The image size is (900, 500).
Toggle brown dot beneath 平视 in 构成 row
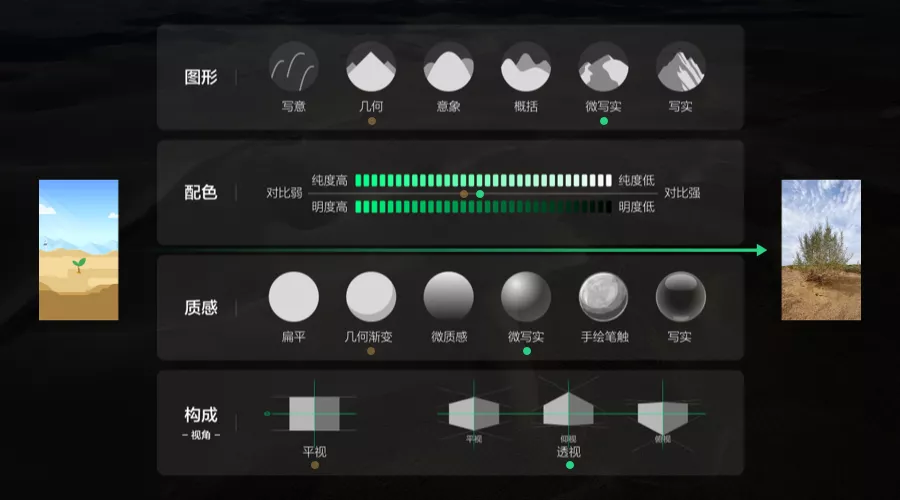pos(315,465)
